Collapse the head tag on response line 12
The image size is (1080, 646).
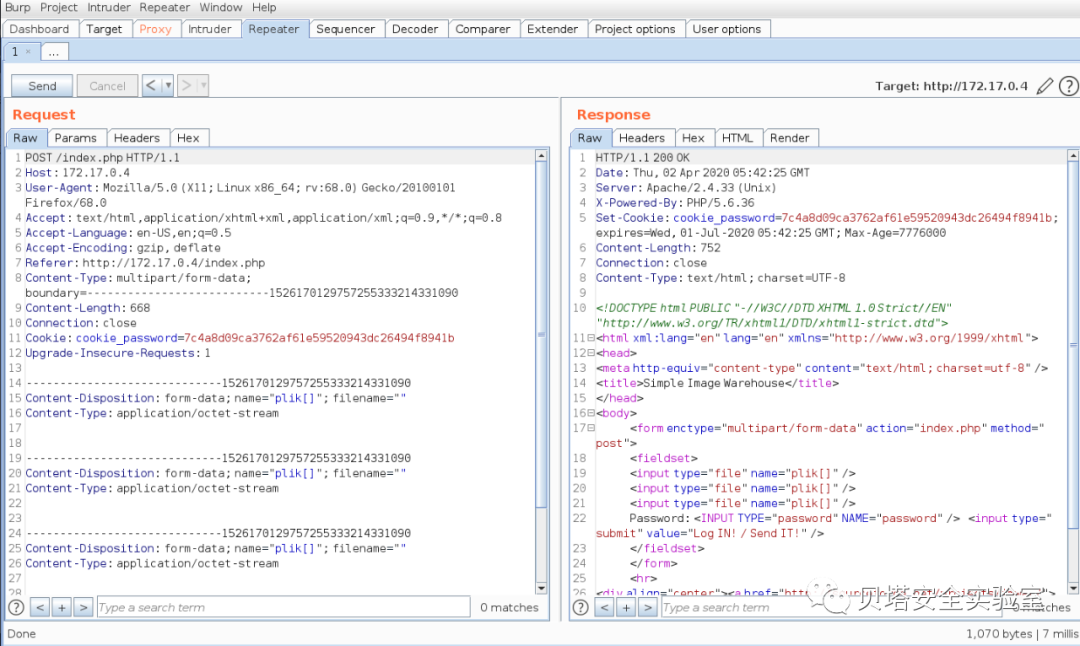click(591, 353)
